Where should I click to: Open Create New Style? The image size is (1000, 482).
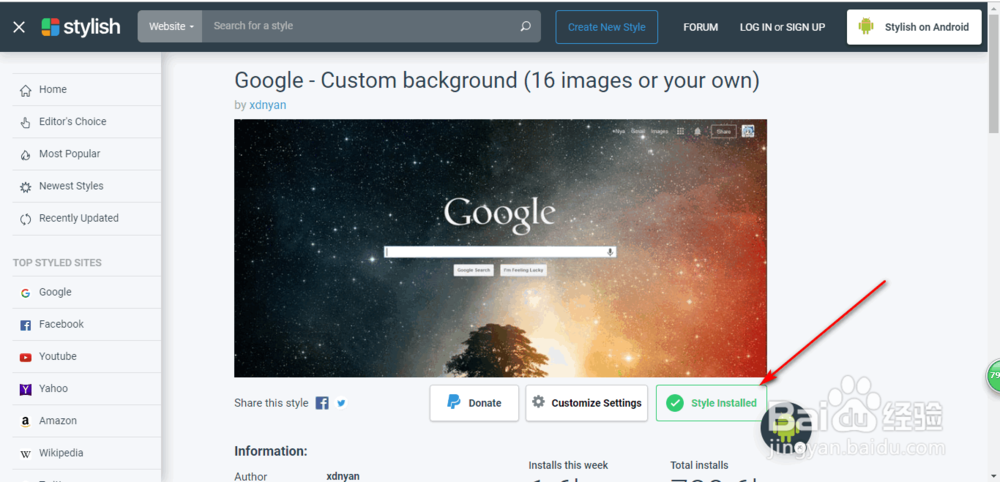(607, 27)
